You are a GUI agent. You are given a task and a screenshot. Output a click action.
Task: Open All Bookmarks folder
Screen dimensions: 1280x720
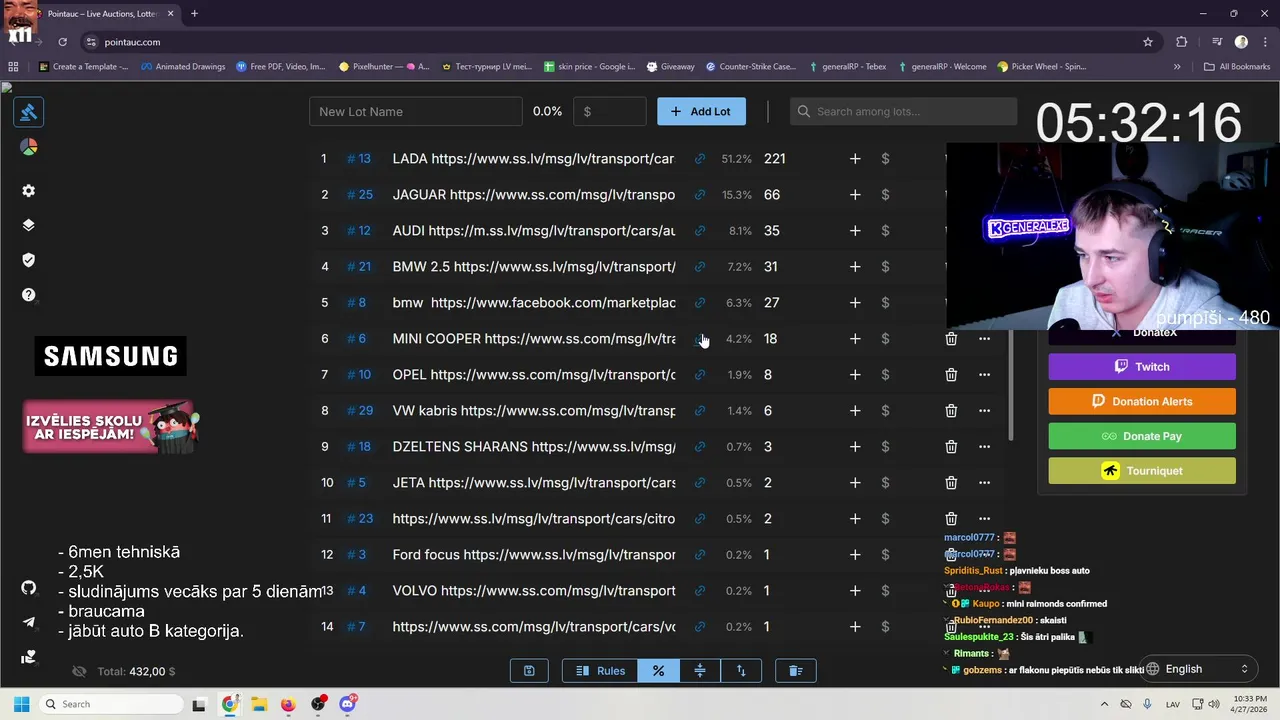click(1237, 67)
